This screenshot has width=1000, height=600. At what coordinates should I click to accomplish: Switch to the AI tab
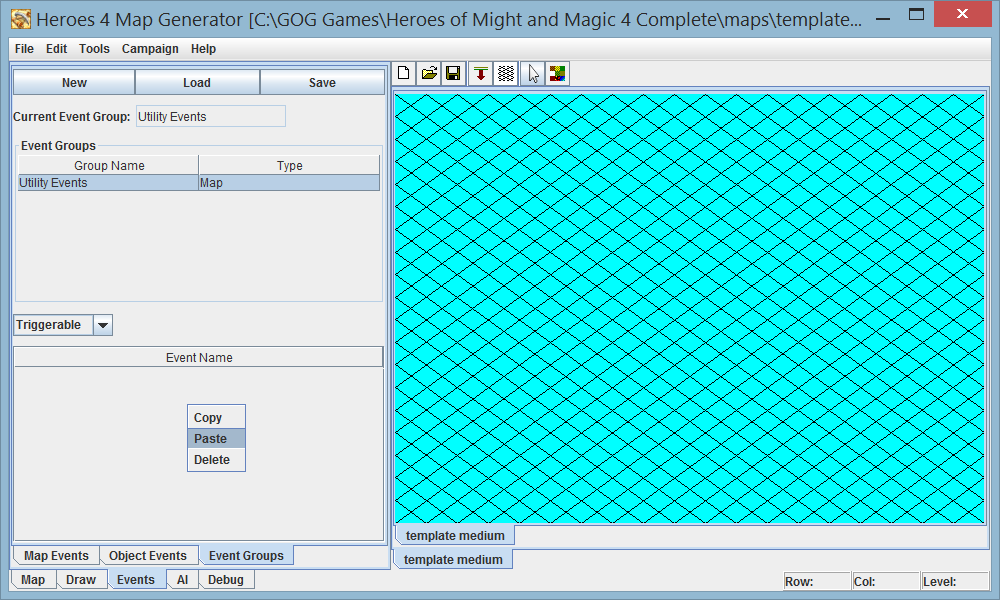click(182, 580)
